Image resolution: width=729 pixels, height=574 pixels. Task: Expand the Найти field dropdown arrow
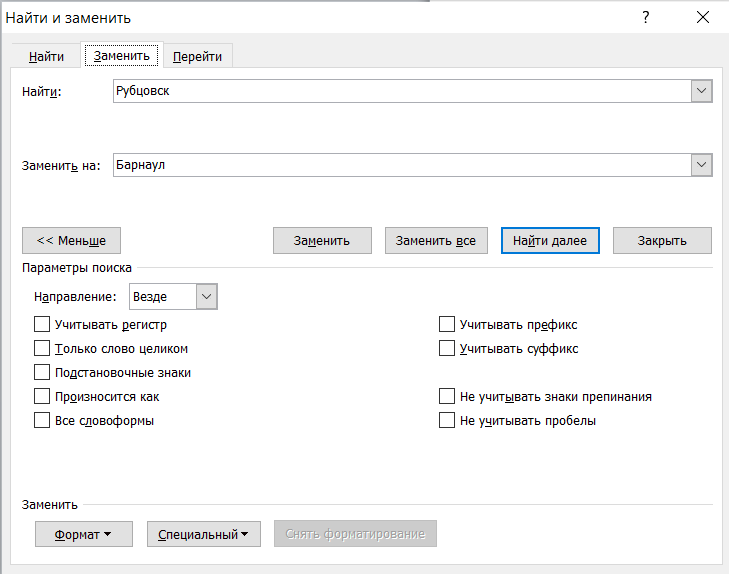(702, 92)
